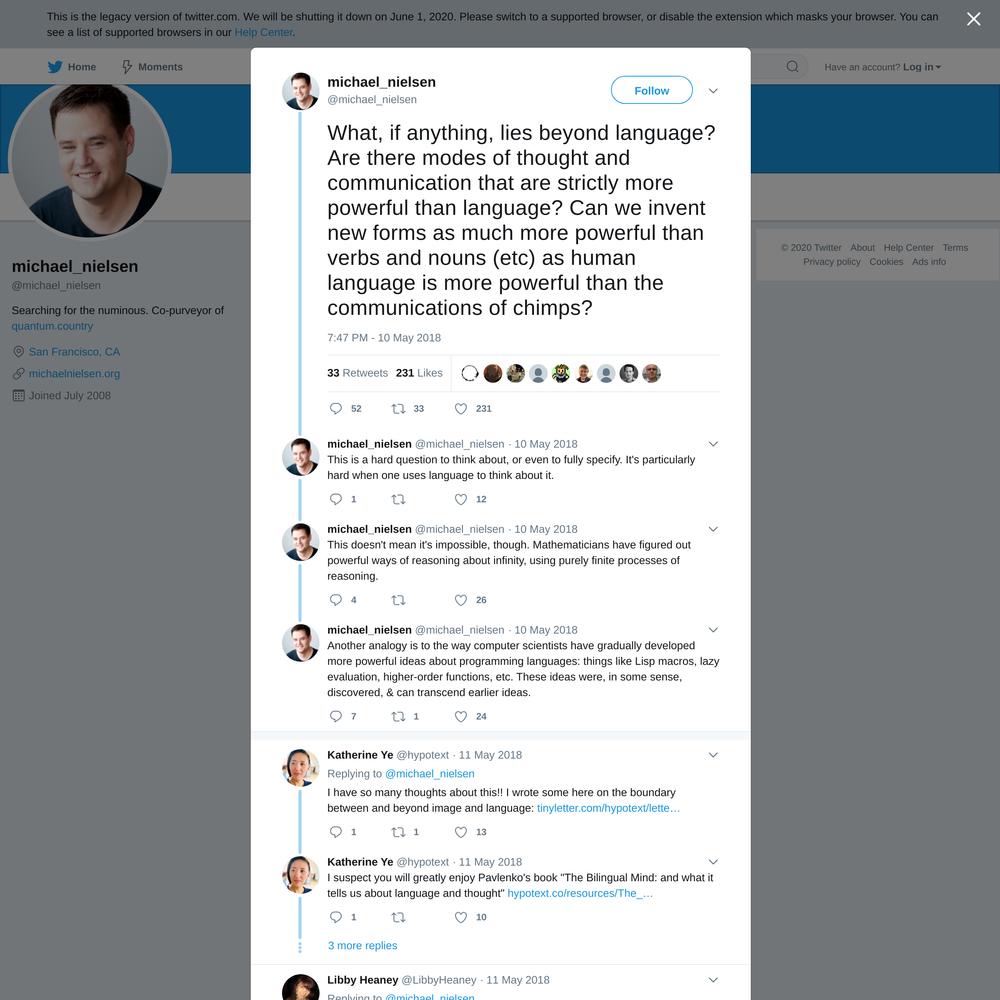Image resolution: width=1000 pixels, height=1000 pixels.
Task: Dismiss the legacy version banner
Action: click(973, 19)
